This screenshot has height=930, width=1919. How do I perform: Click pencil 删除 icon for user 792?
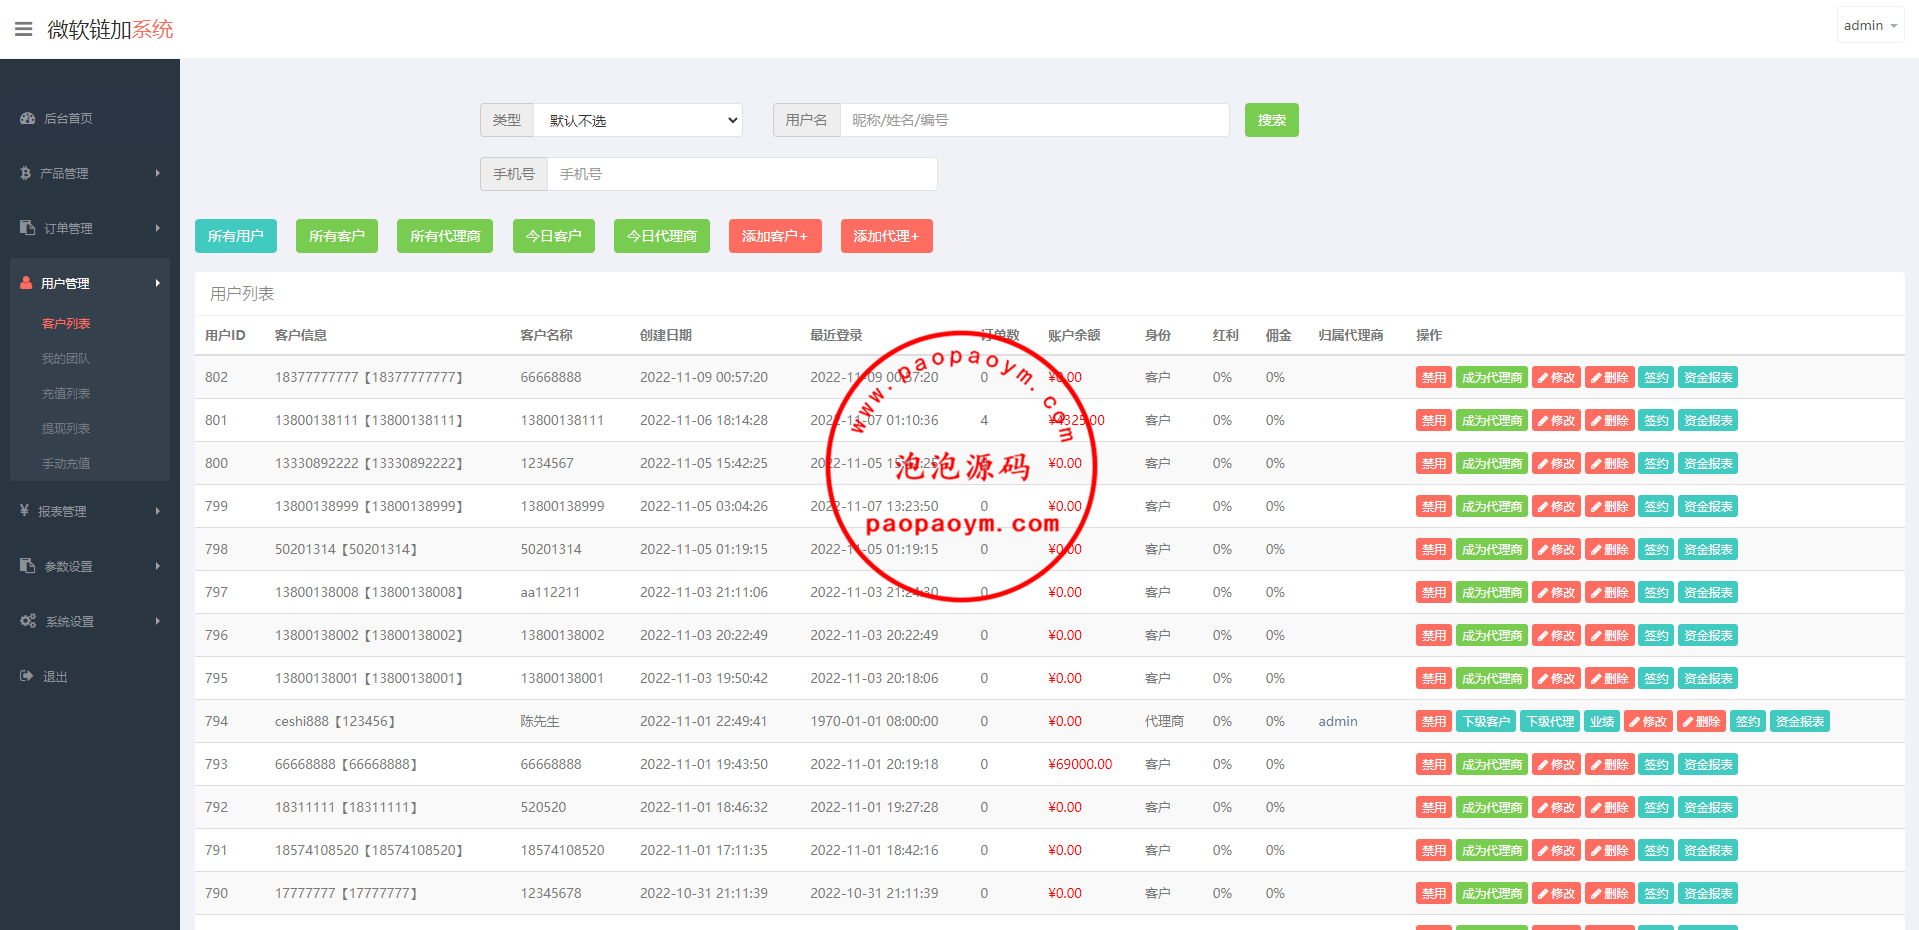1610,807
